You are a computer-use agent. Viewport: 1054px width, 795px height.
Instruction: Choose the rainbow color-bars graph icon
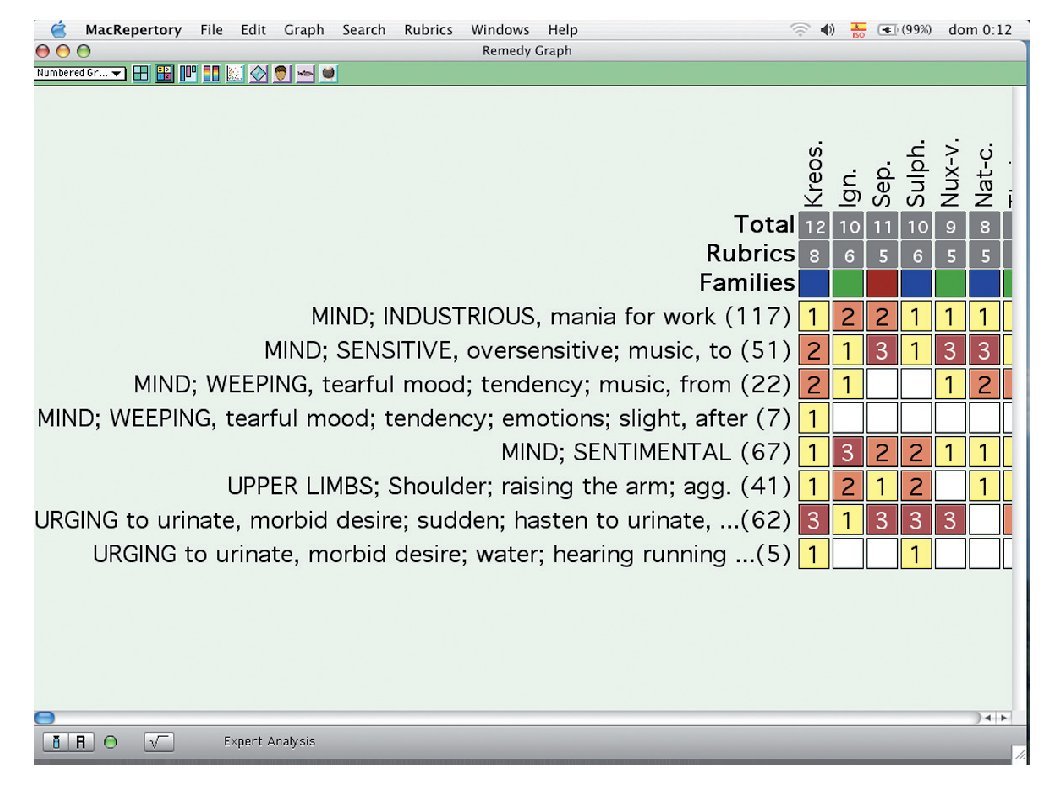coord(211,74)
